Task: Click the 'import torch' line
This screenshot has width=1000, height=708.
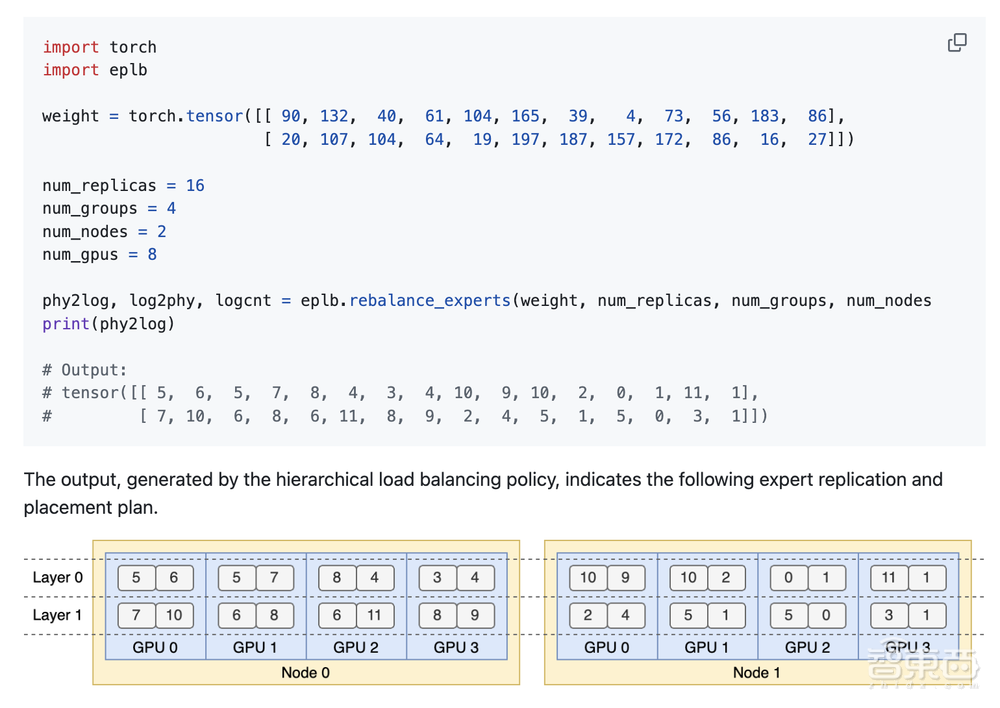Action: (x=99, y=47)
